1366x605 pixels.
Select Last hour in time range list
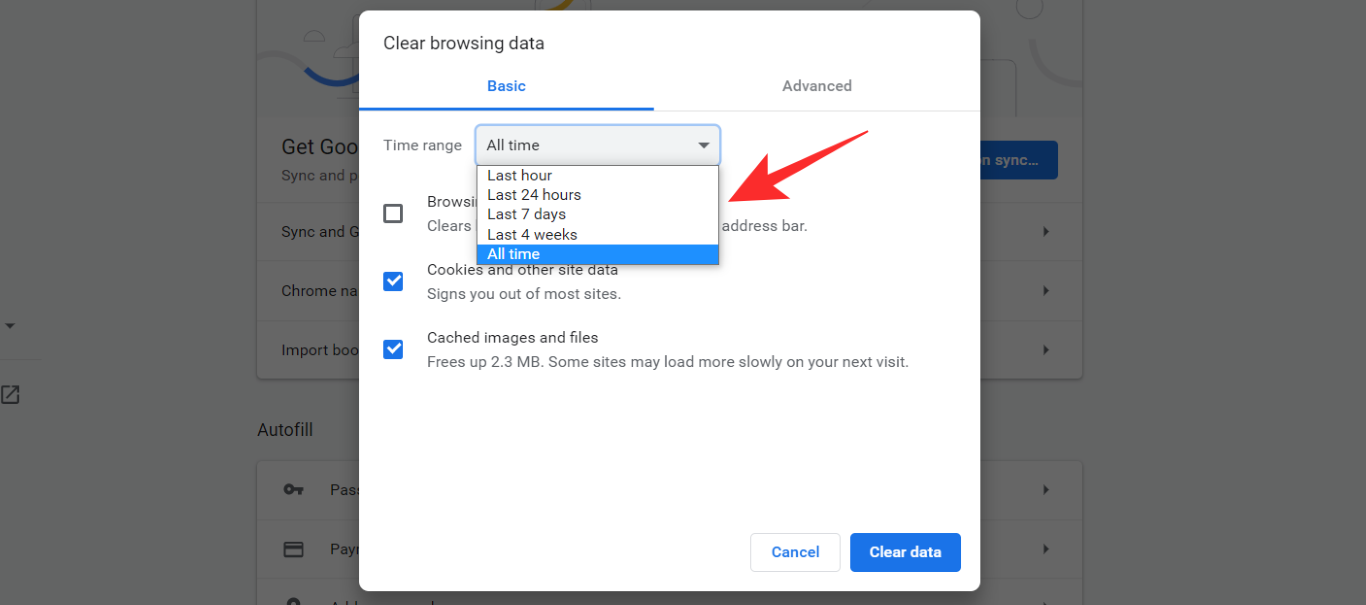[520, 175]
